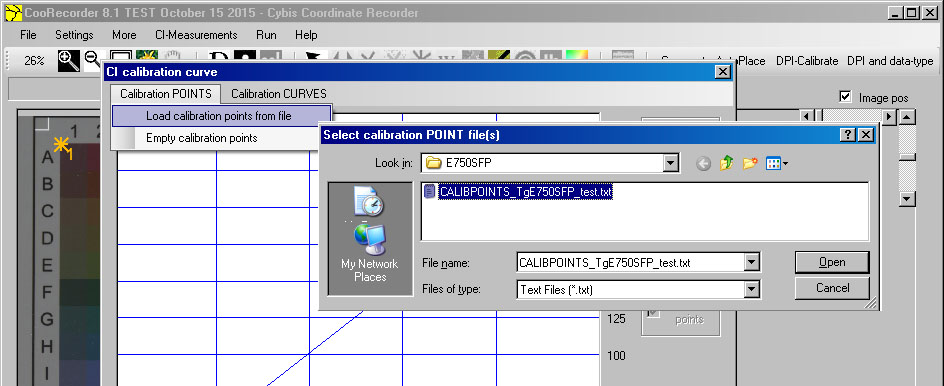Click the vertical scrollbar thumb at right
Screen dimensions: 944x386
click(x=907, y=157)
